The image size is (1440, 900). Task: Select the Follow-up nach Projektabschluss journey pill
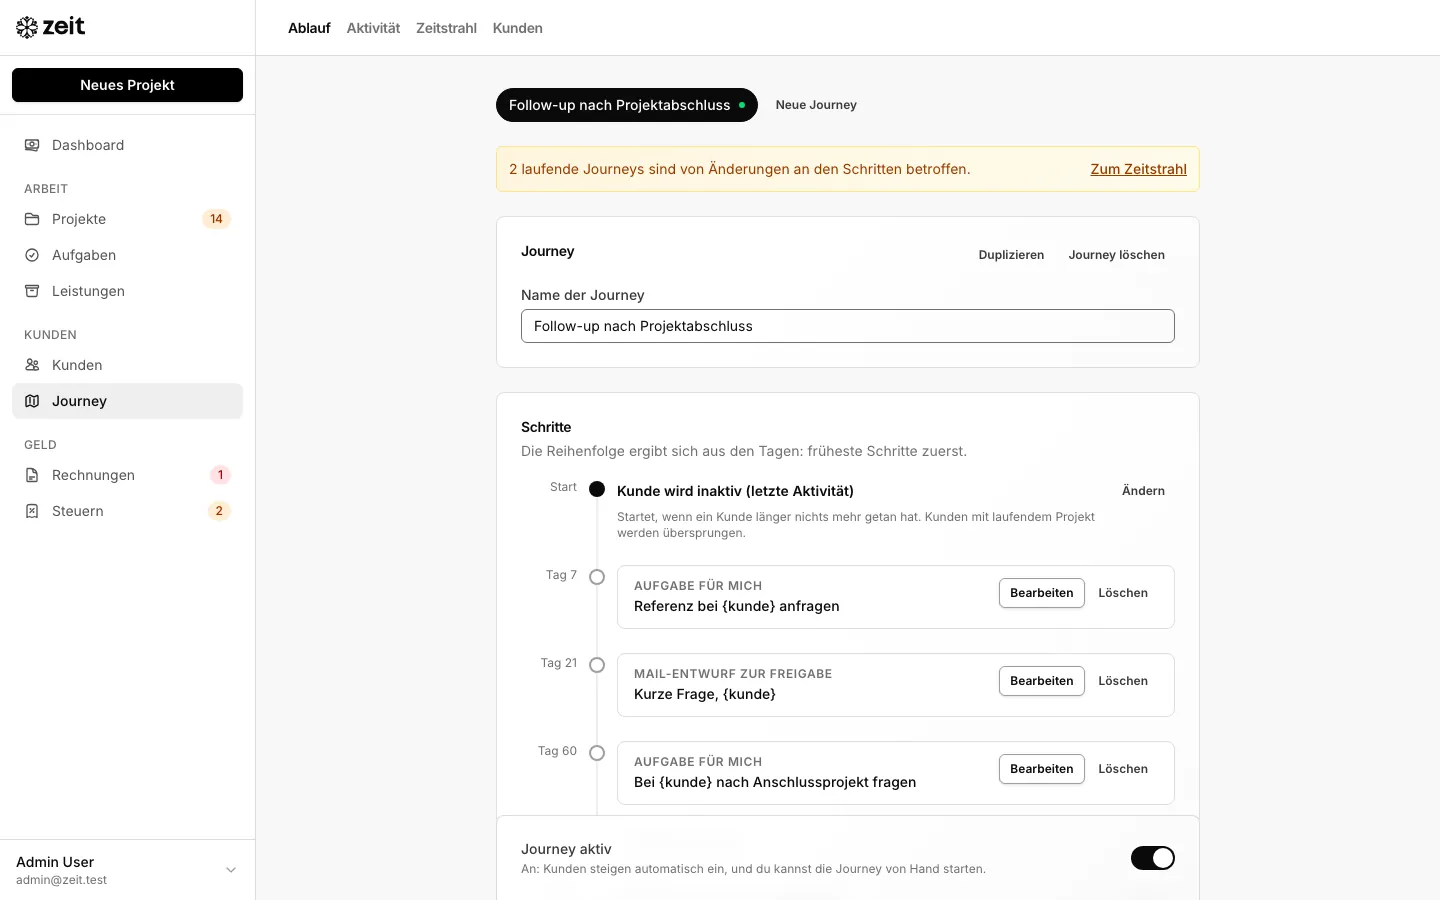627,105
